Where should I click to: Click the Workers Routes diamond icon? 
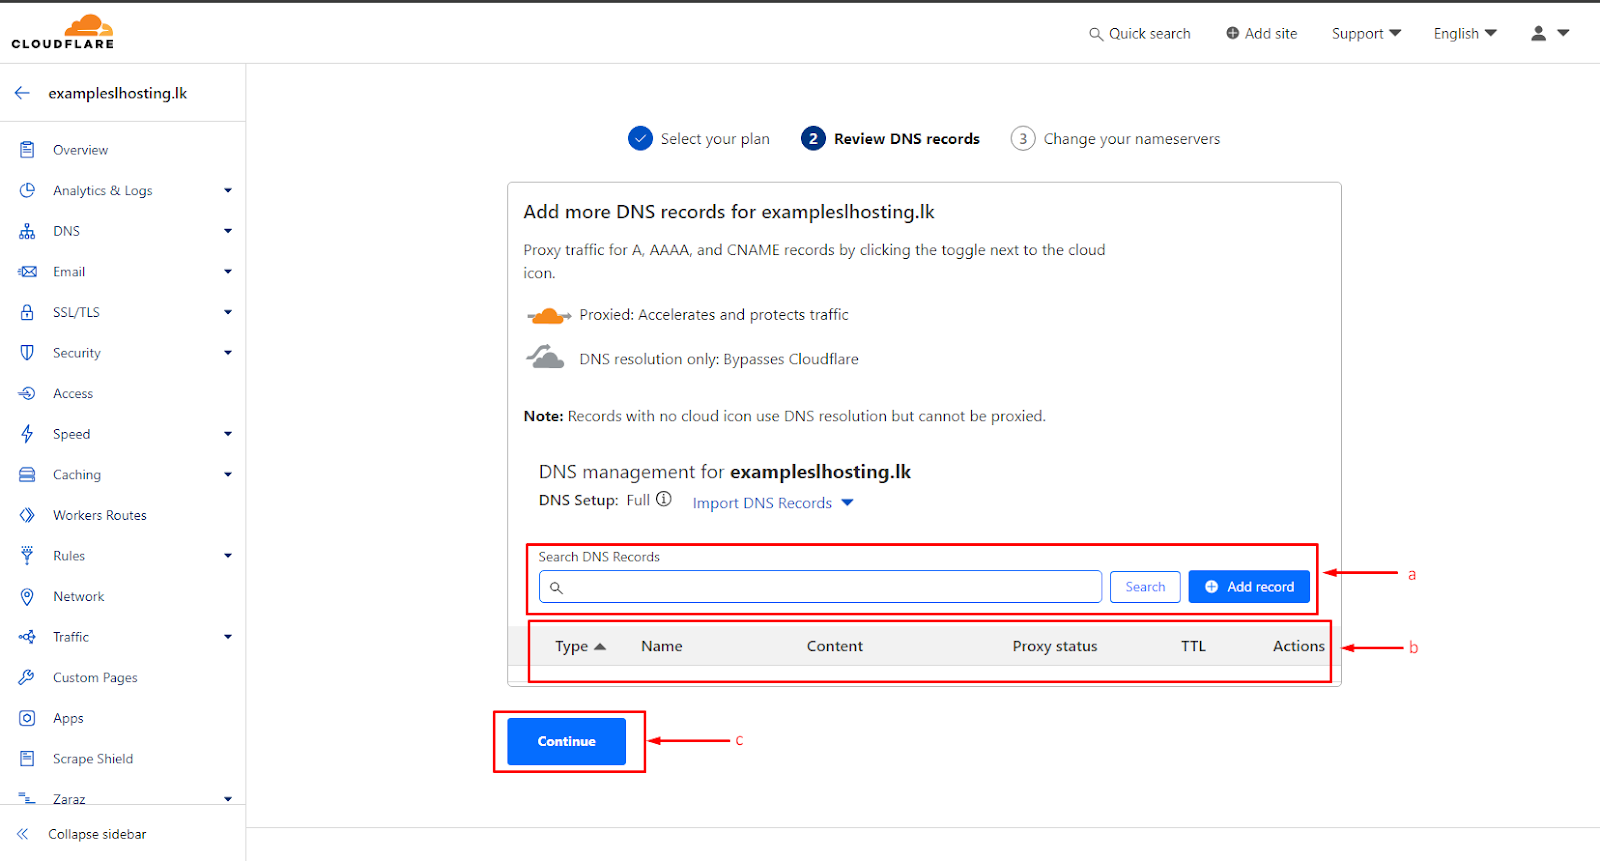pyautogui.click(x=27, y=515)
